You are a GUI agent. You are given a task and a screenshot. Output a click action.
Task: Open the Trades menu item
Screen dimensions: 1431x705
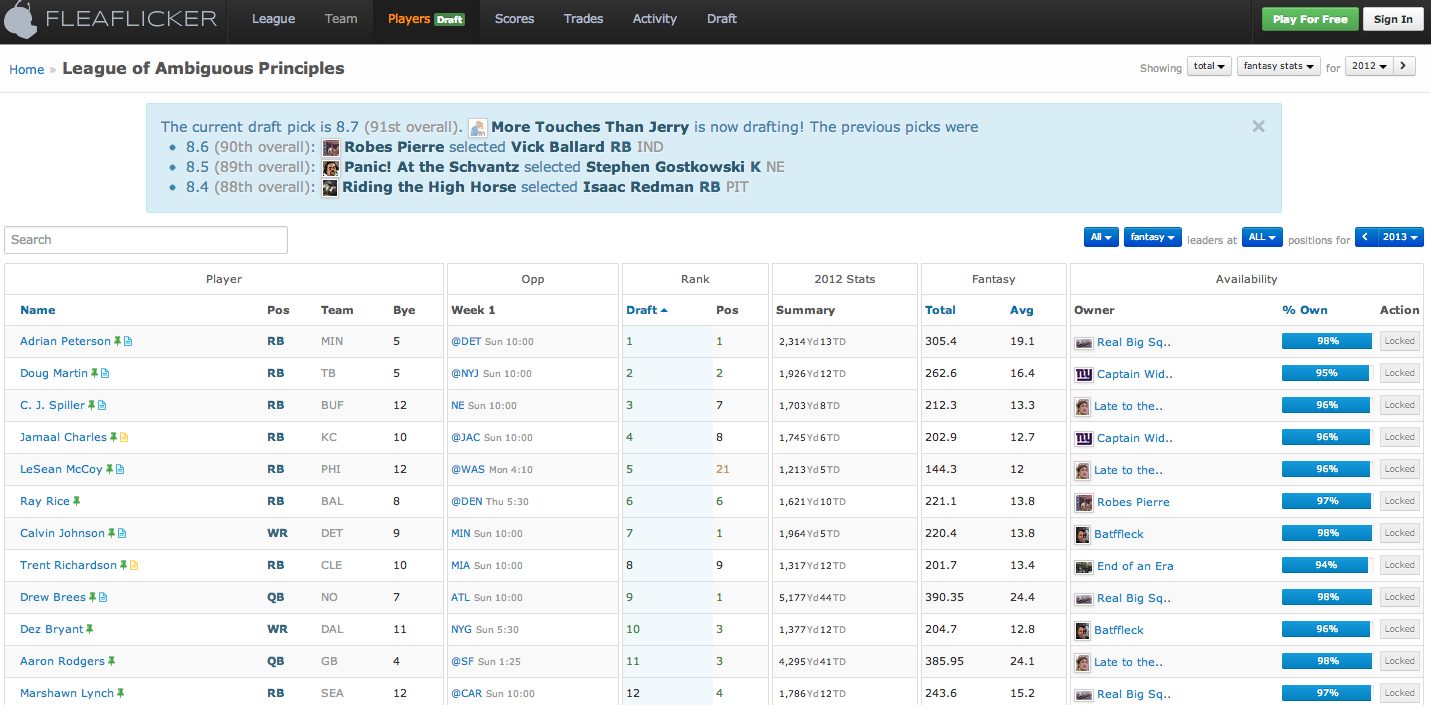pyautogui.click(x=583, y=19)
